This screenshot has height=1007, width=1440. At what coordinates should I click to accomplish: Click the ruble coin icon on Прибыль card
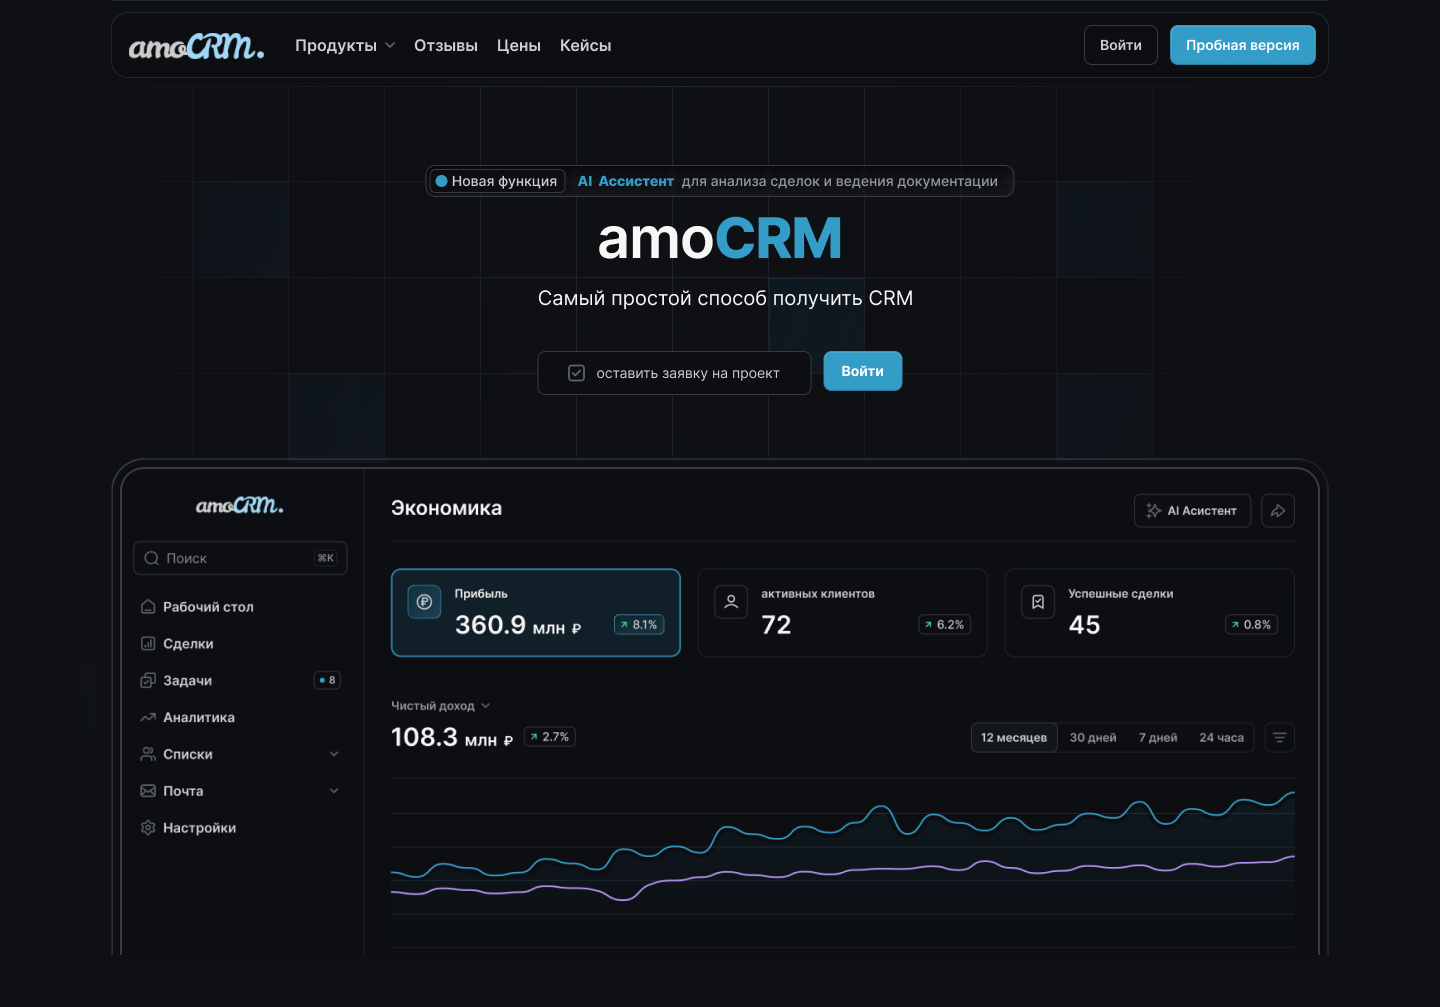pos(424,602)
